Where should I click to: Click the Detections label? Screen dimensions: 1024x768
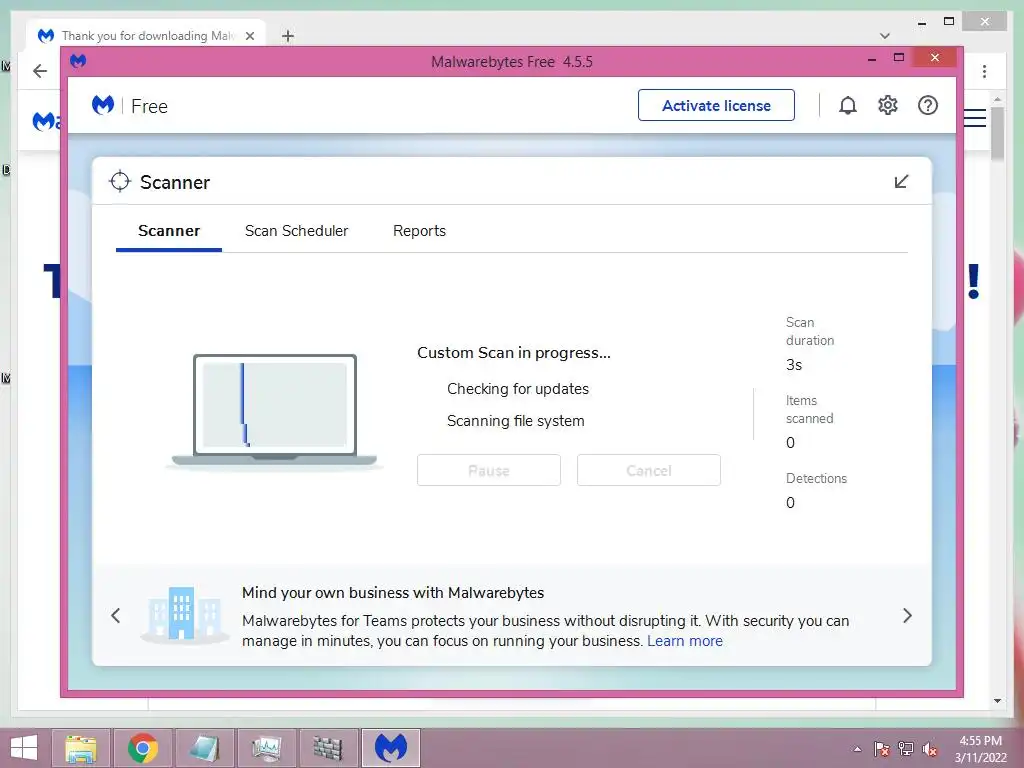tap(816, 478)
